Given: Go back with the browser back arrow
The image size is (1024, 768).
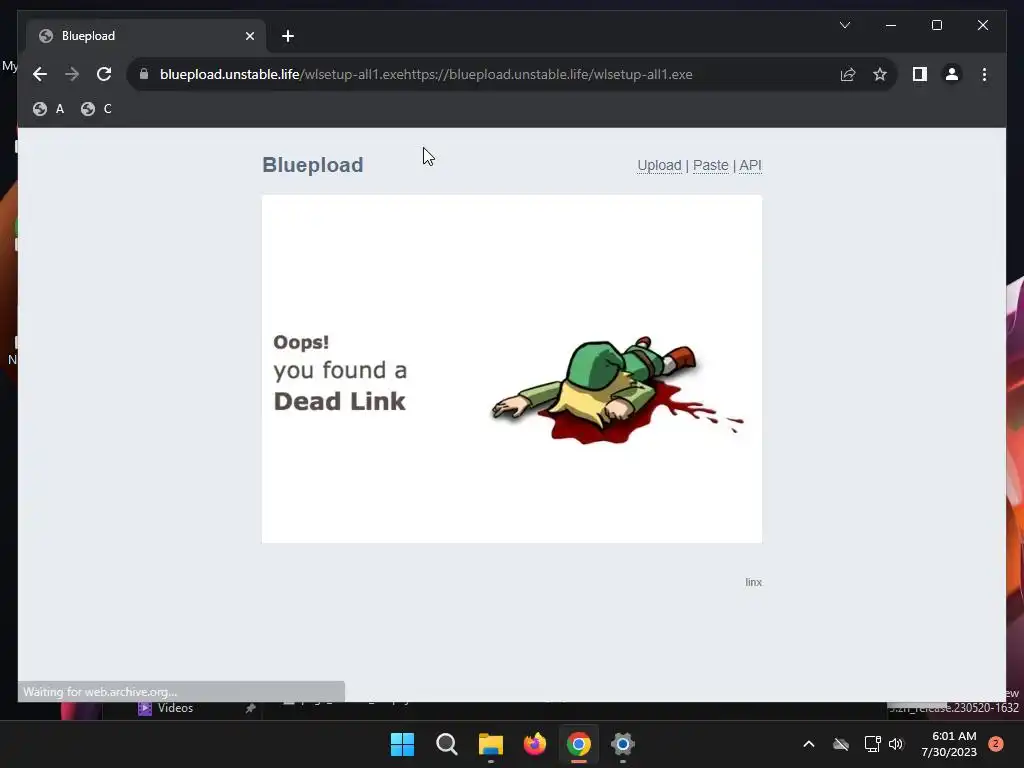Looking at the screenshot, I should [40, 74].
